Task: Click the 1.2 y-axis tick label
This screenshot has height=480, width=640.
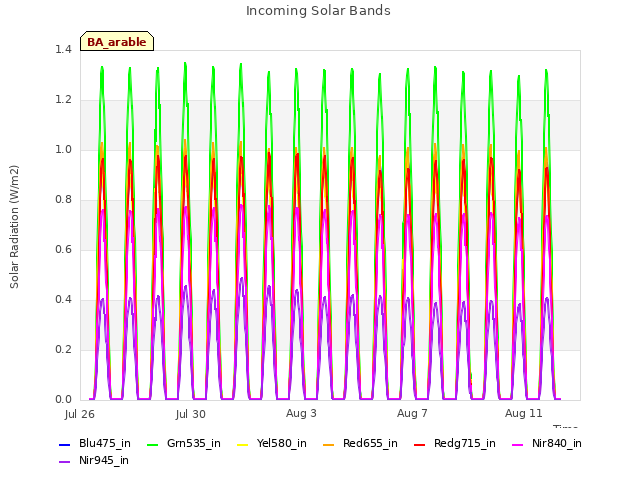Action: (x=63, y=100)
